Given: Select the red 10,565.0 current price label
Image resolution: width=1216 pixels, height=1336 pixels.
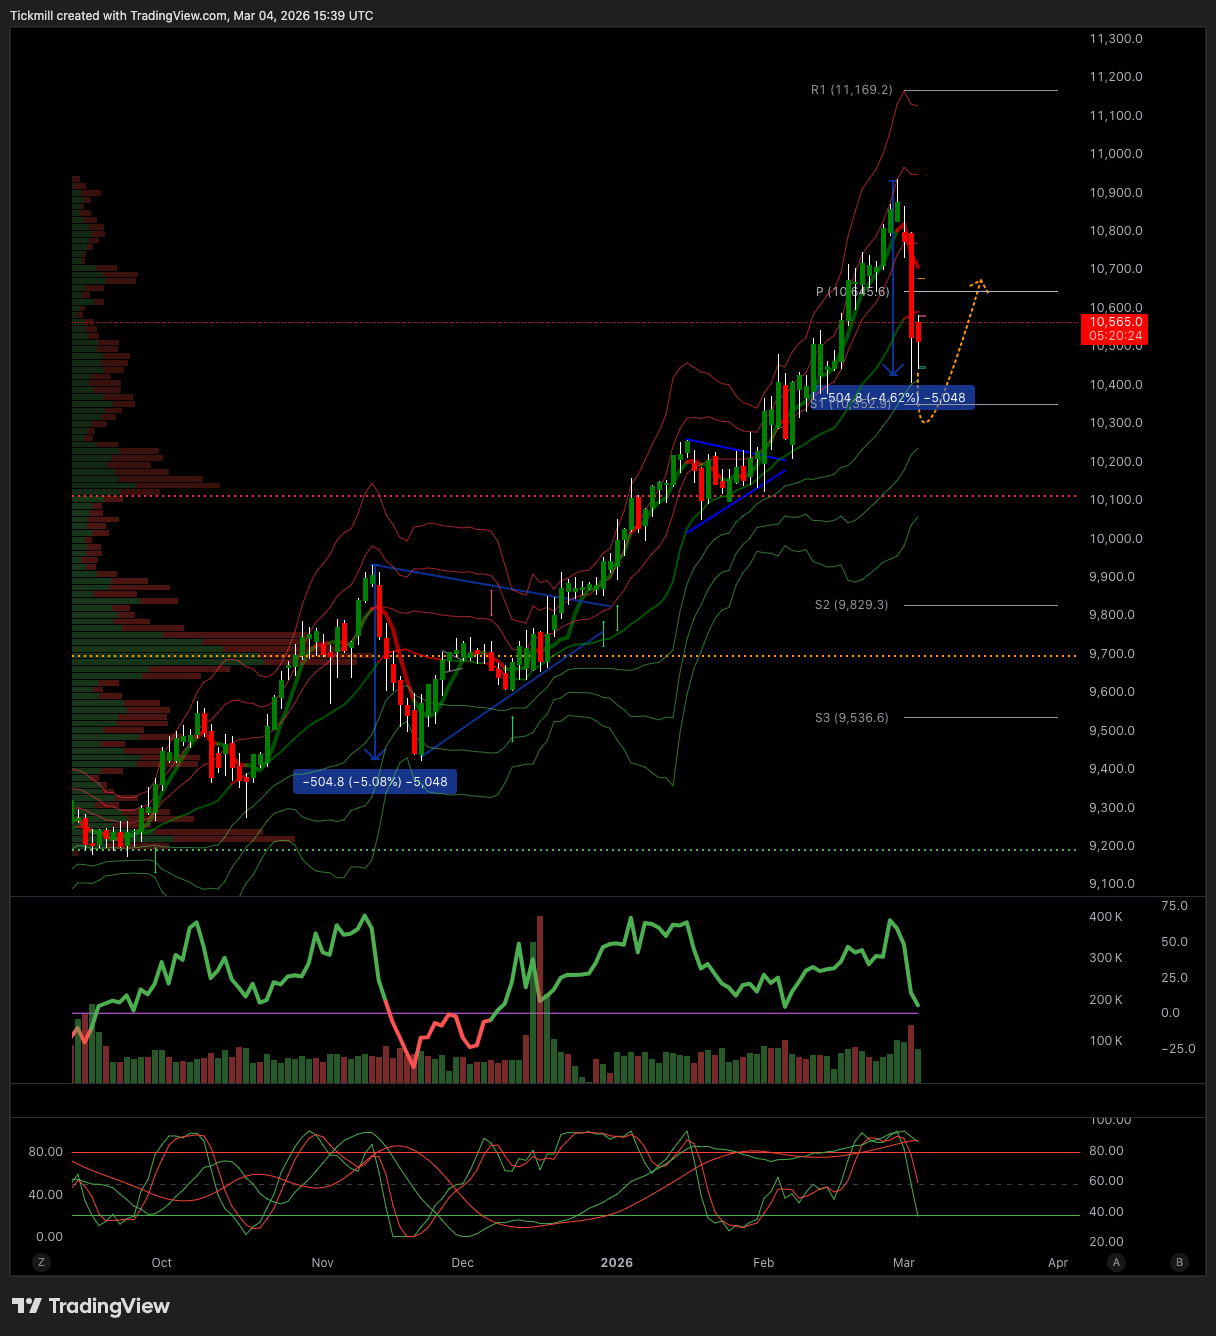Looking at the screenshot, I should click(1115, 322).
